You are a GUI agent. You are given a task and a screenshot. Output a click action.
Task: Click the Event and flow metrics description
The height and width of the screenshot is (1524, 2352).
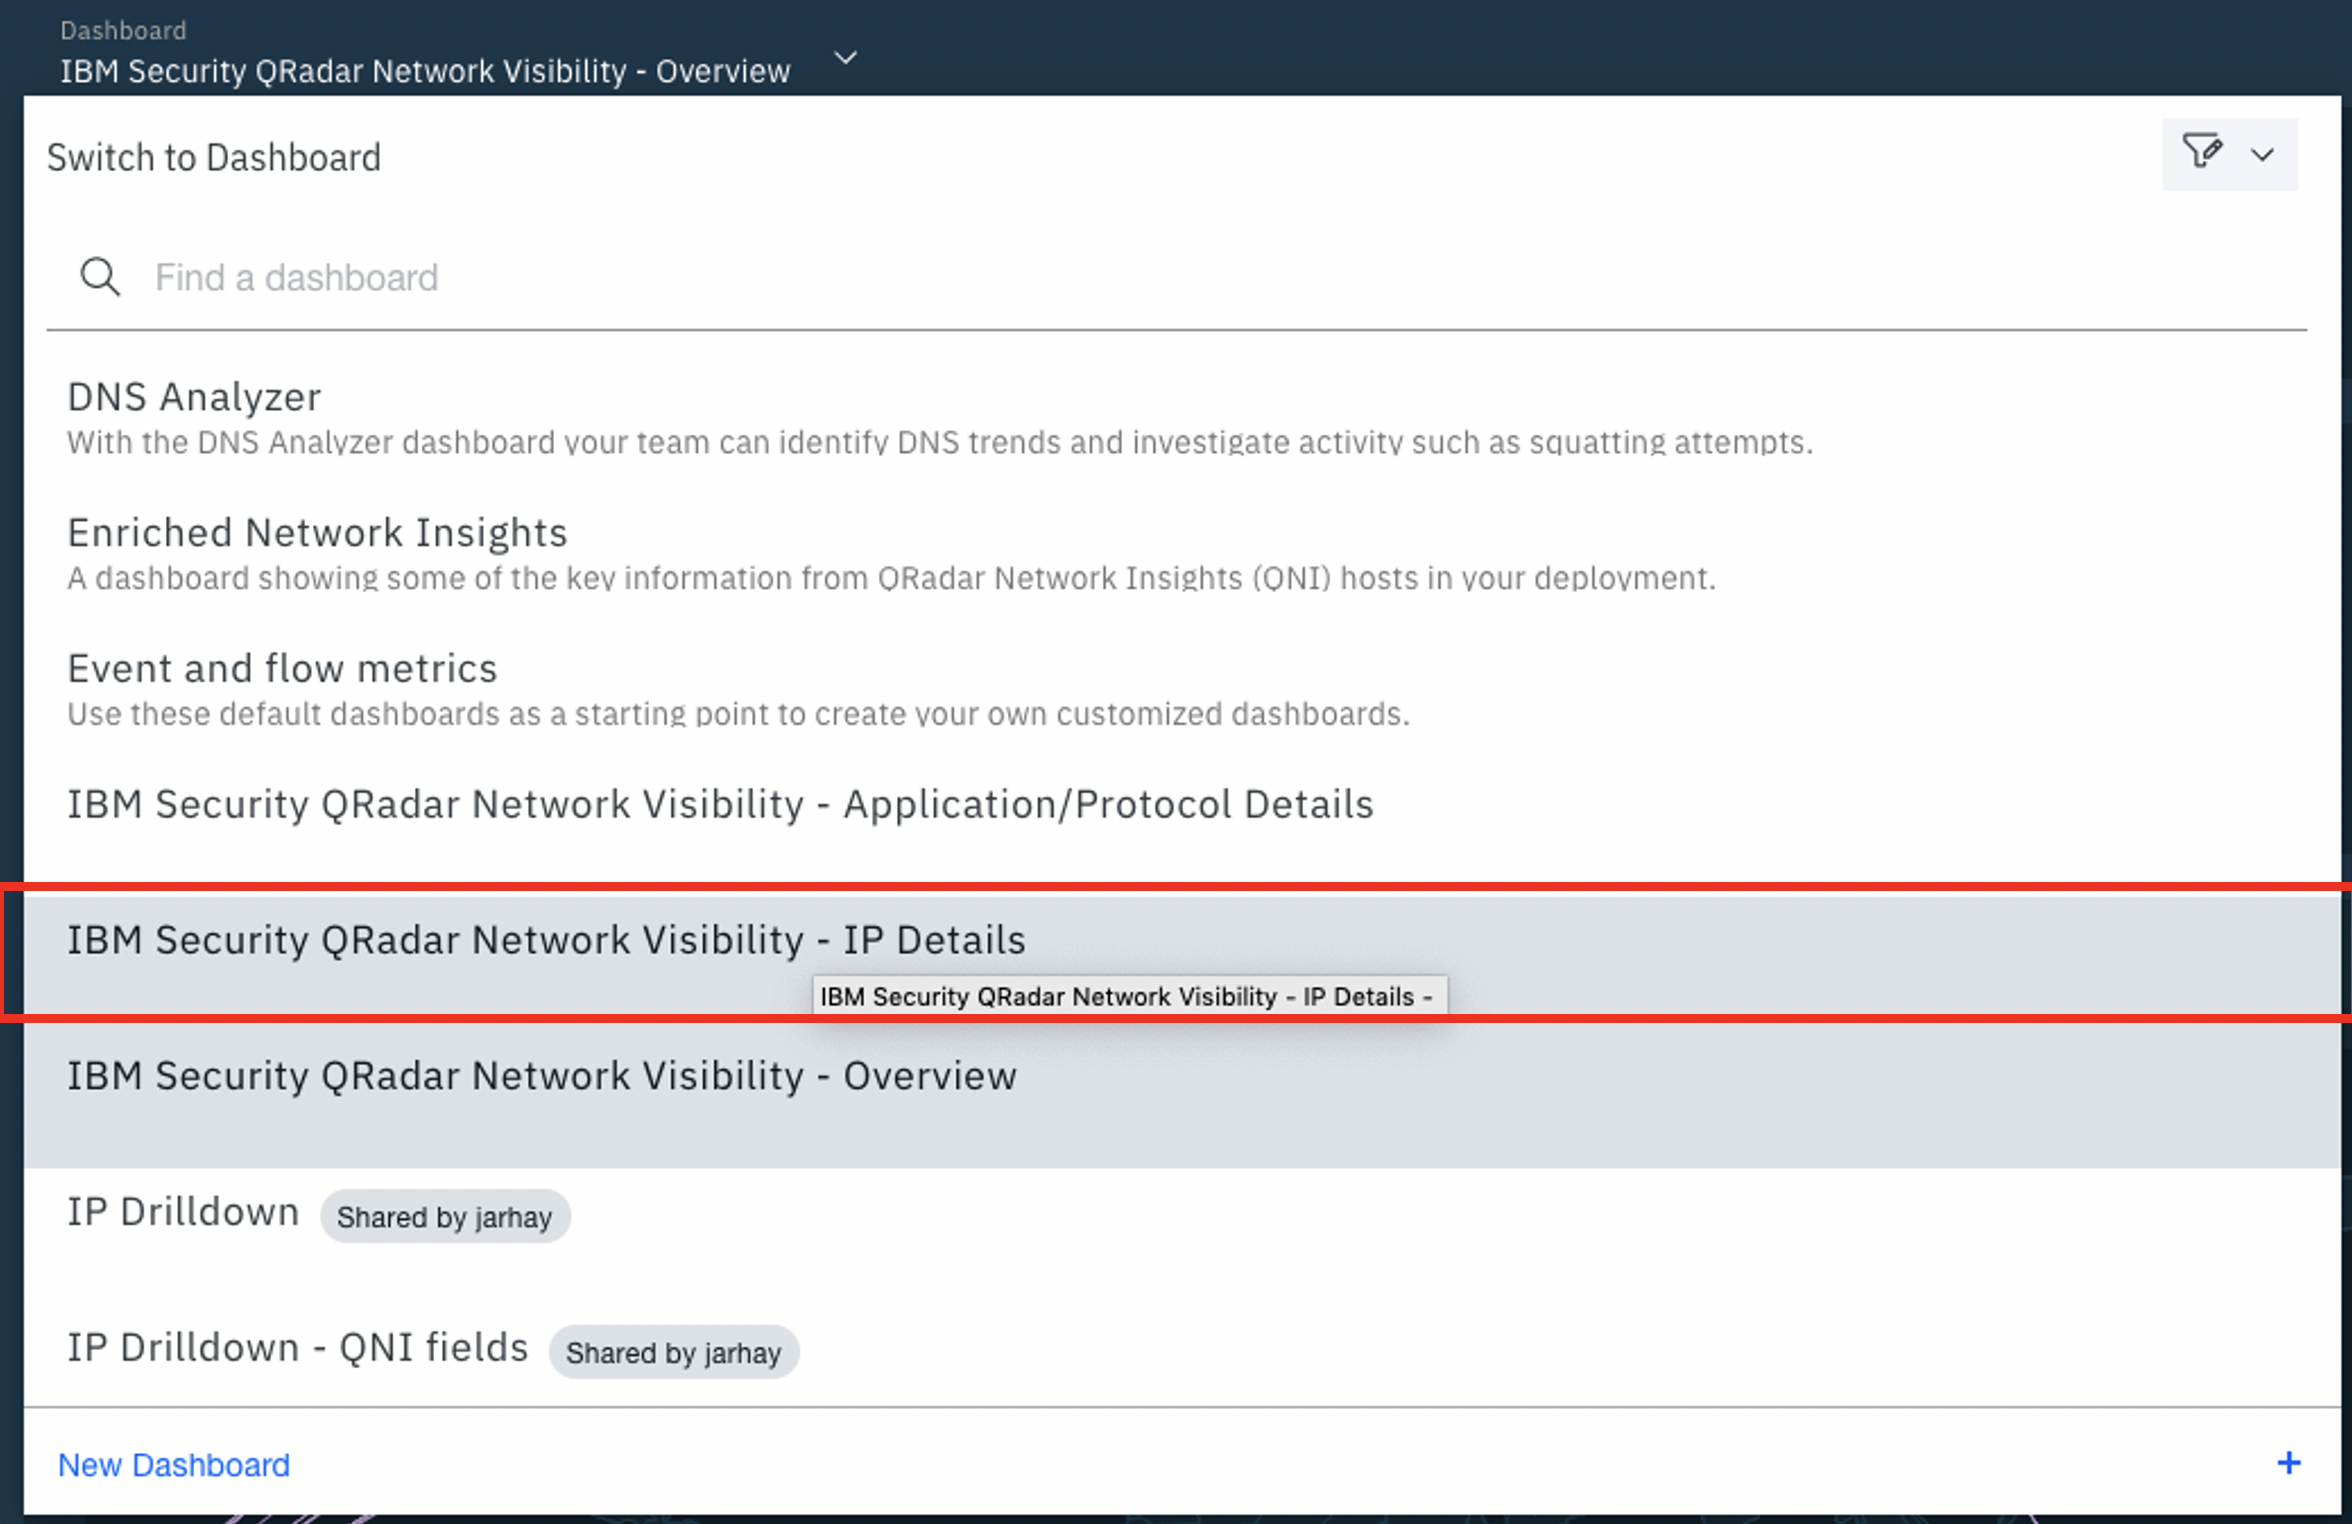point(738,714)
